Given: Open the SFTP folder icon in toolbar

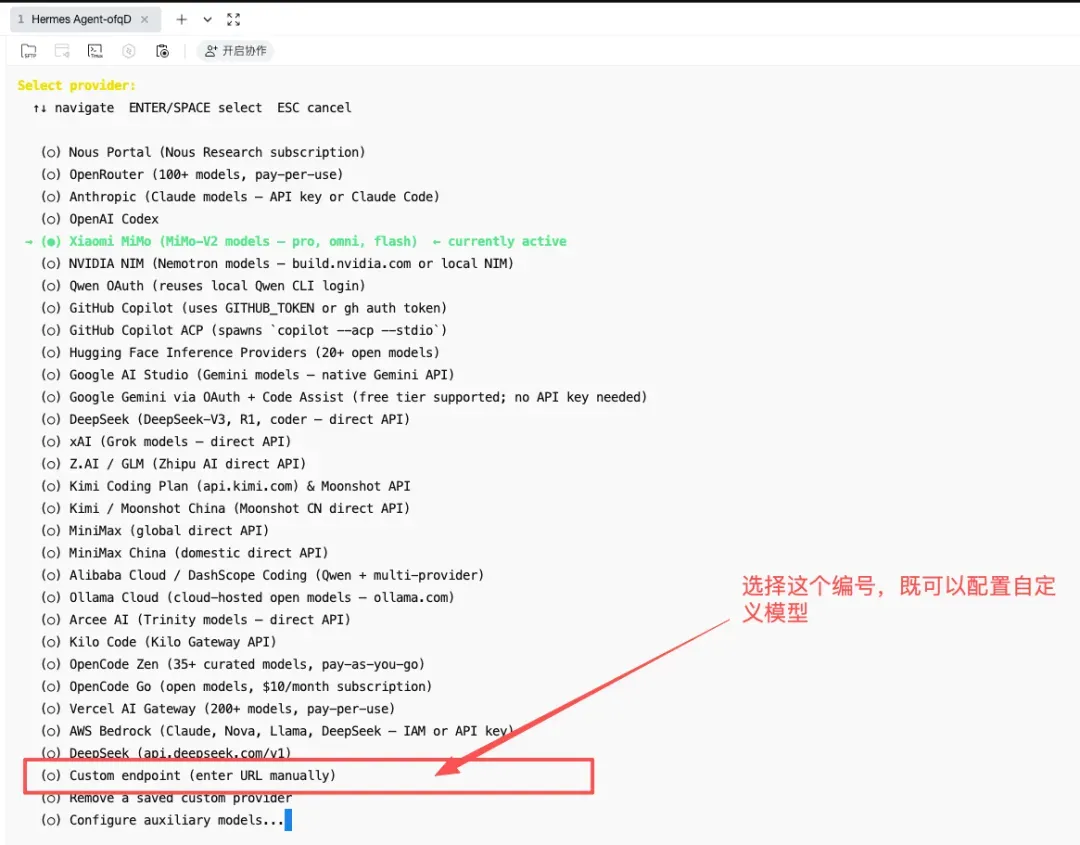Looking at the screenshot, I should (28, 51).
